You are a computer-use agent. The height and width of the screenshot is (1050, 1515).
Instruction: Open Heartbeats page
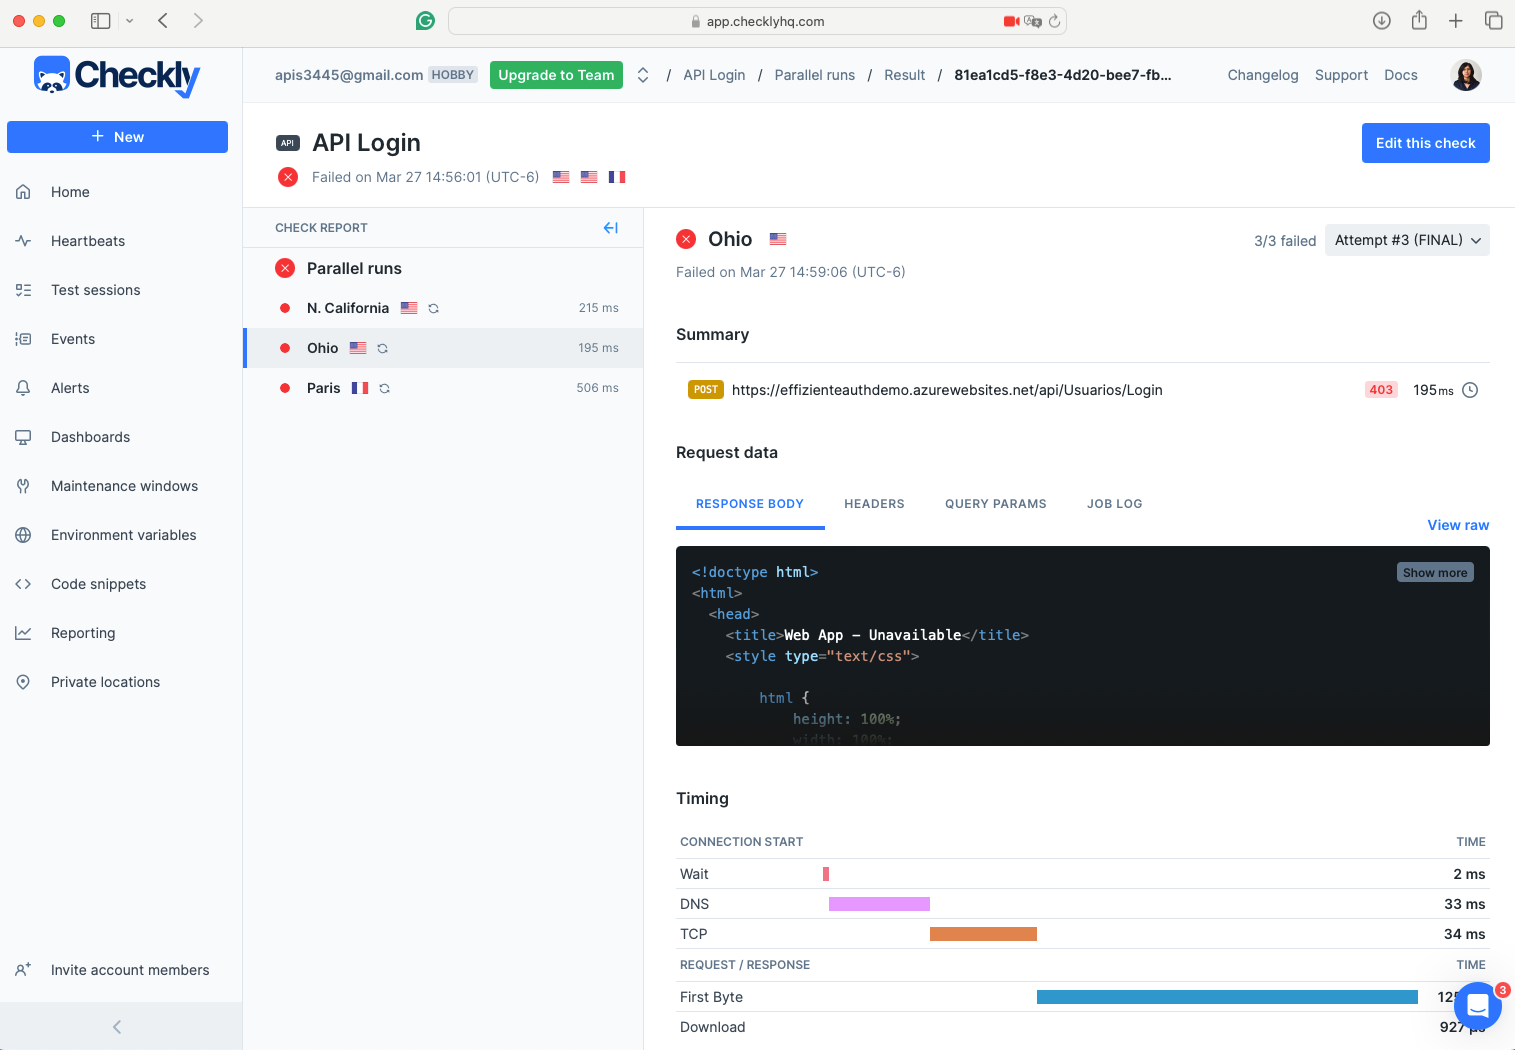pyautogui.click(x=88, y=241)
